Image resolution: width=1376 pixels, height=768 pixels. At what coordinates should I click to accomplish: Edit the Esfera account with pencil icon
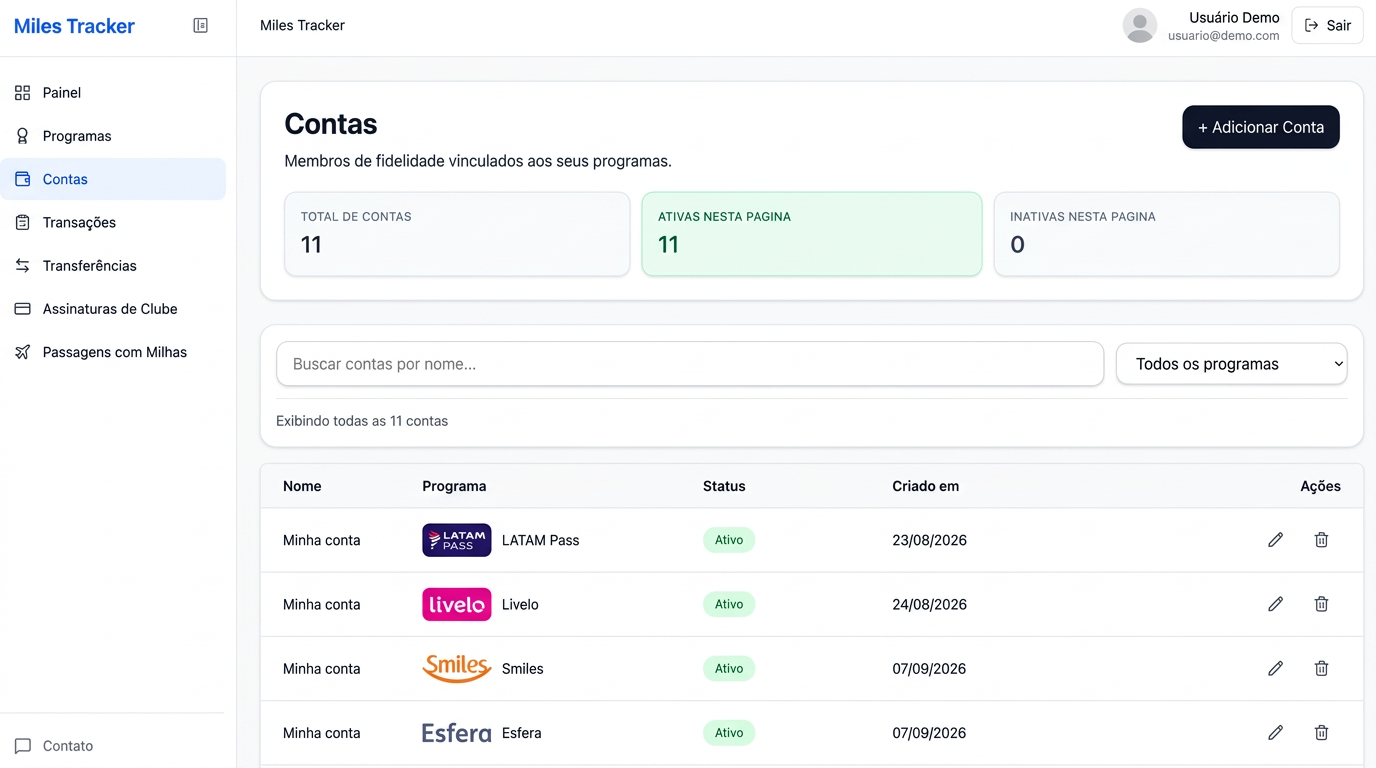click(1275, 733)
